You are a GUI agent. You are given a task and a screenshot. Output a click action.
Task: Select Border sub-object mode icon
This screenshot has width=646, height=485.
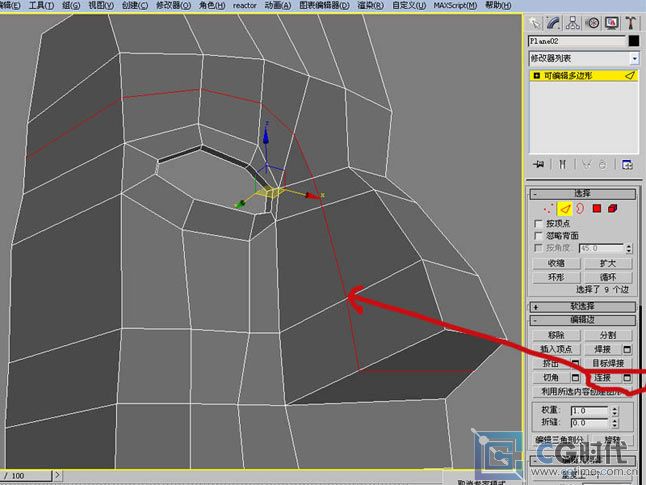click(578, 209)
